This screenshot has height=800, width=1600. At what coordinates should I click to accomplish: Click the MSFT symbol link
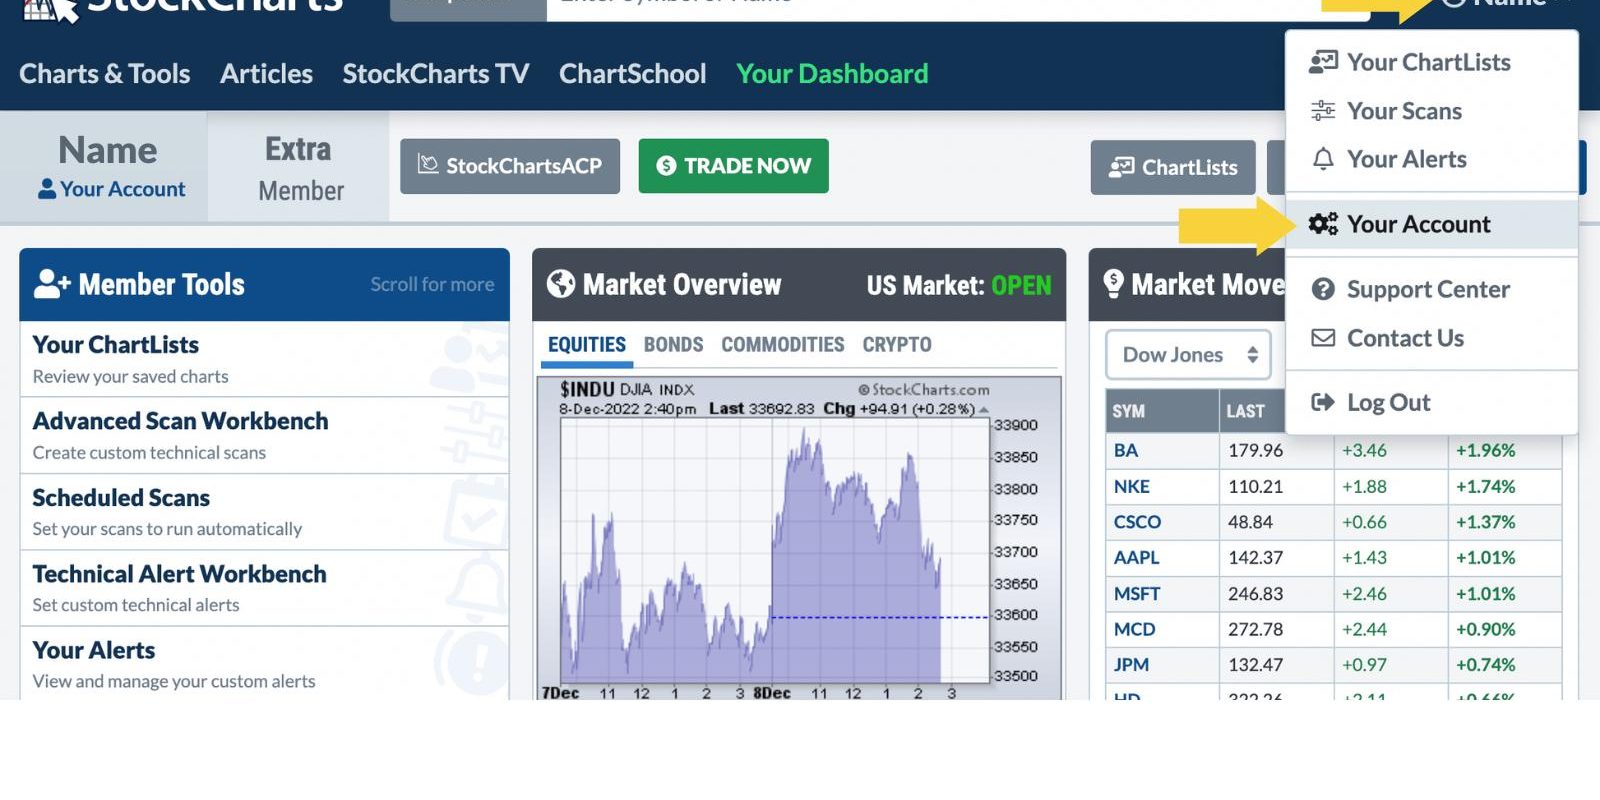point(1137,593)
